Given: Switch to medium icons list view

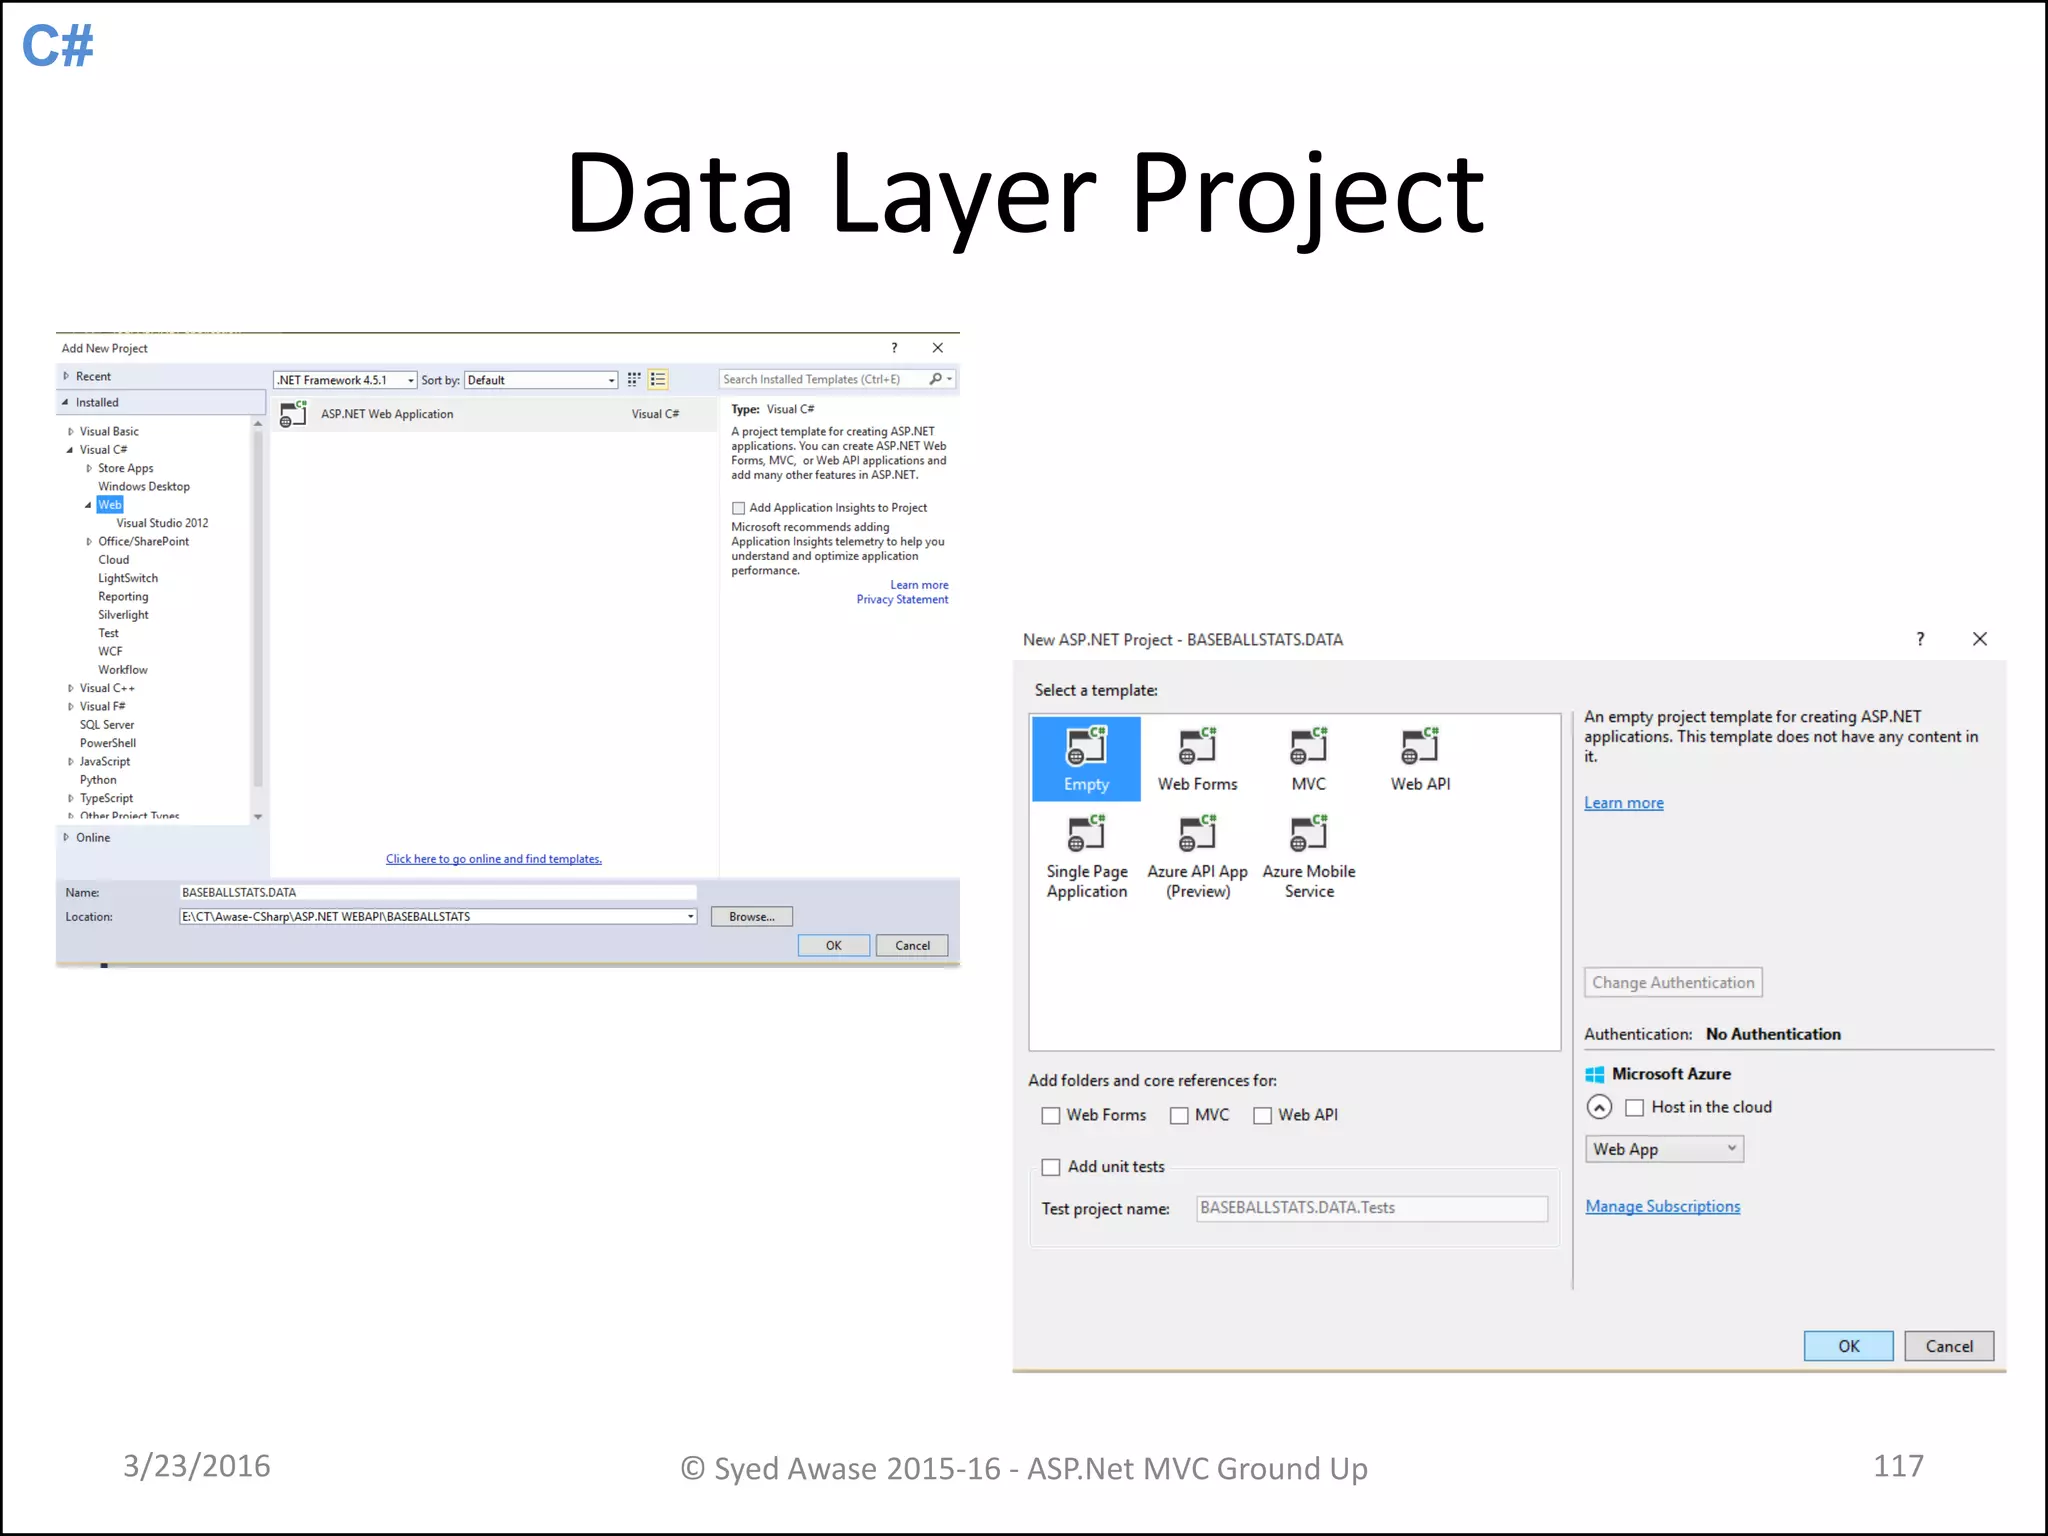Looking at the screenshot, I should pos(658,380).
